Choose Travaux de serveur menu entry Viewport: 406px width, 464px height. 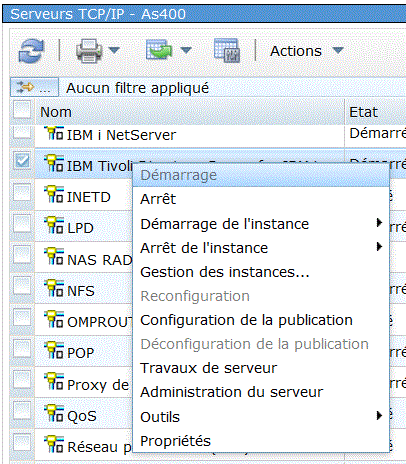tap(261, 368)
